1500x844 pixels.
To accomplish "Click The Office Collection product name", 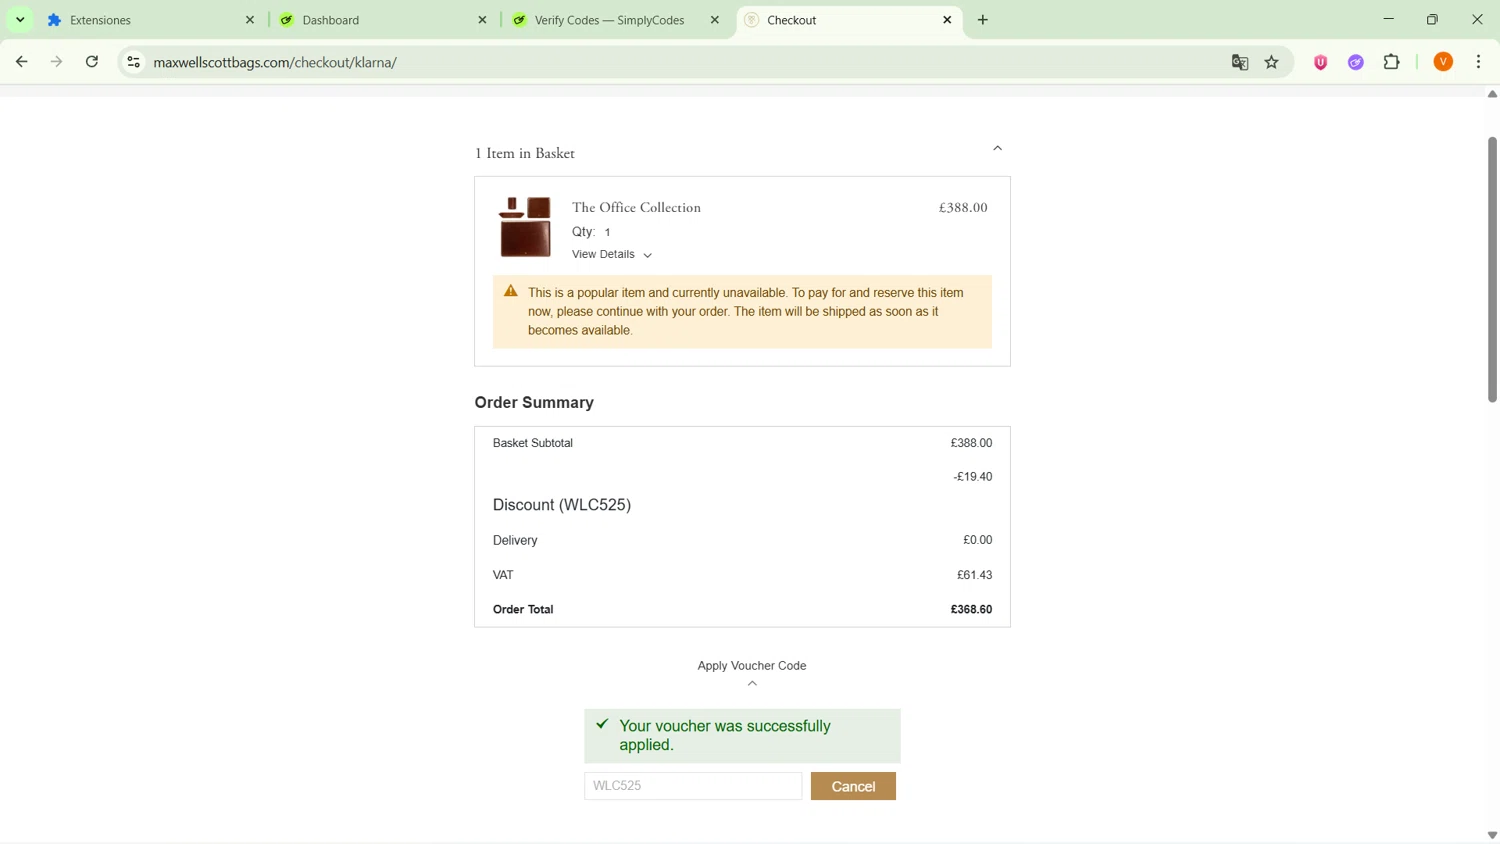I will pyautogui.click(x=636, y=208).
